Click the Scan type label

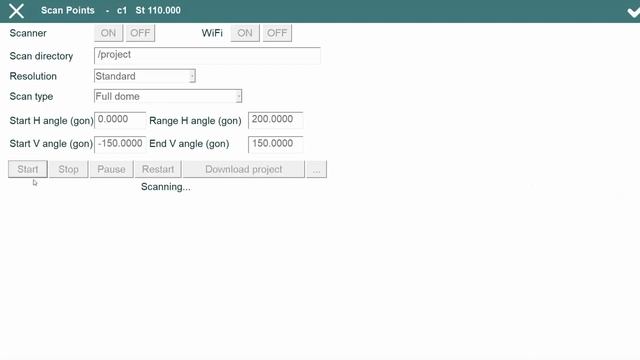click(x=31, y=97)
